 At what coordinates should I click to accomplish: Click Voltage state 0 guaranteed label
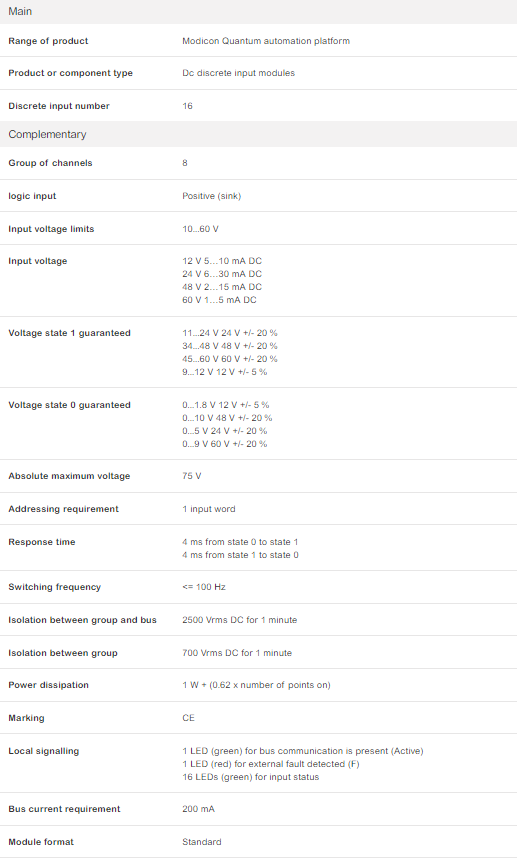pyautogui.click(x=70, y=405)
